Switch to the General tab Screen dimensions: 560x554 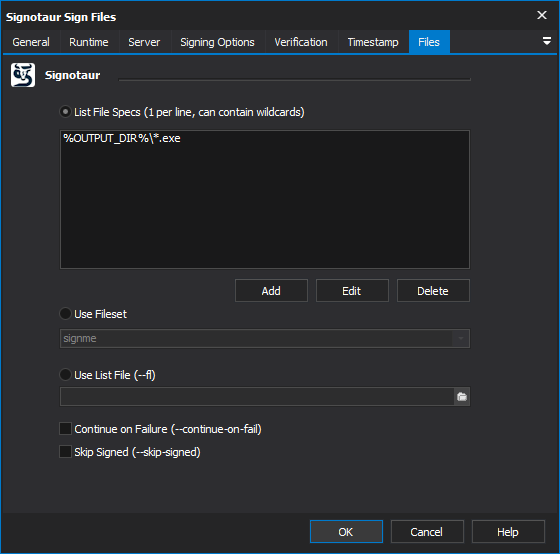[31, 42]
